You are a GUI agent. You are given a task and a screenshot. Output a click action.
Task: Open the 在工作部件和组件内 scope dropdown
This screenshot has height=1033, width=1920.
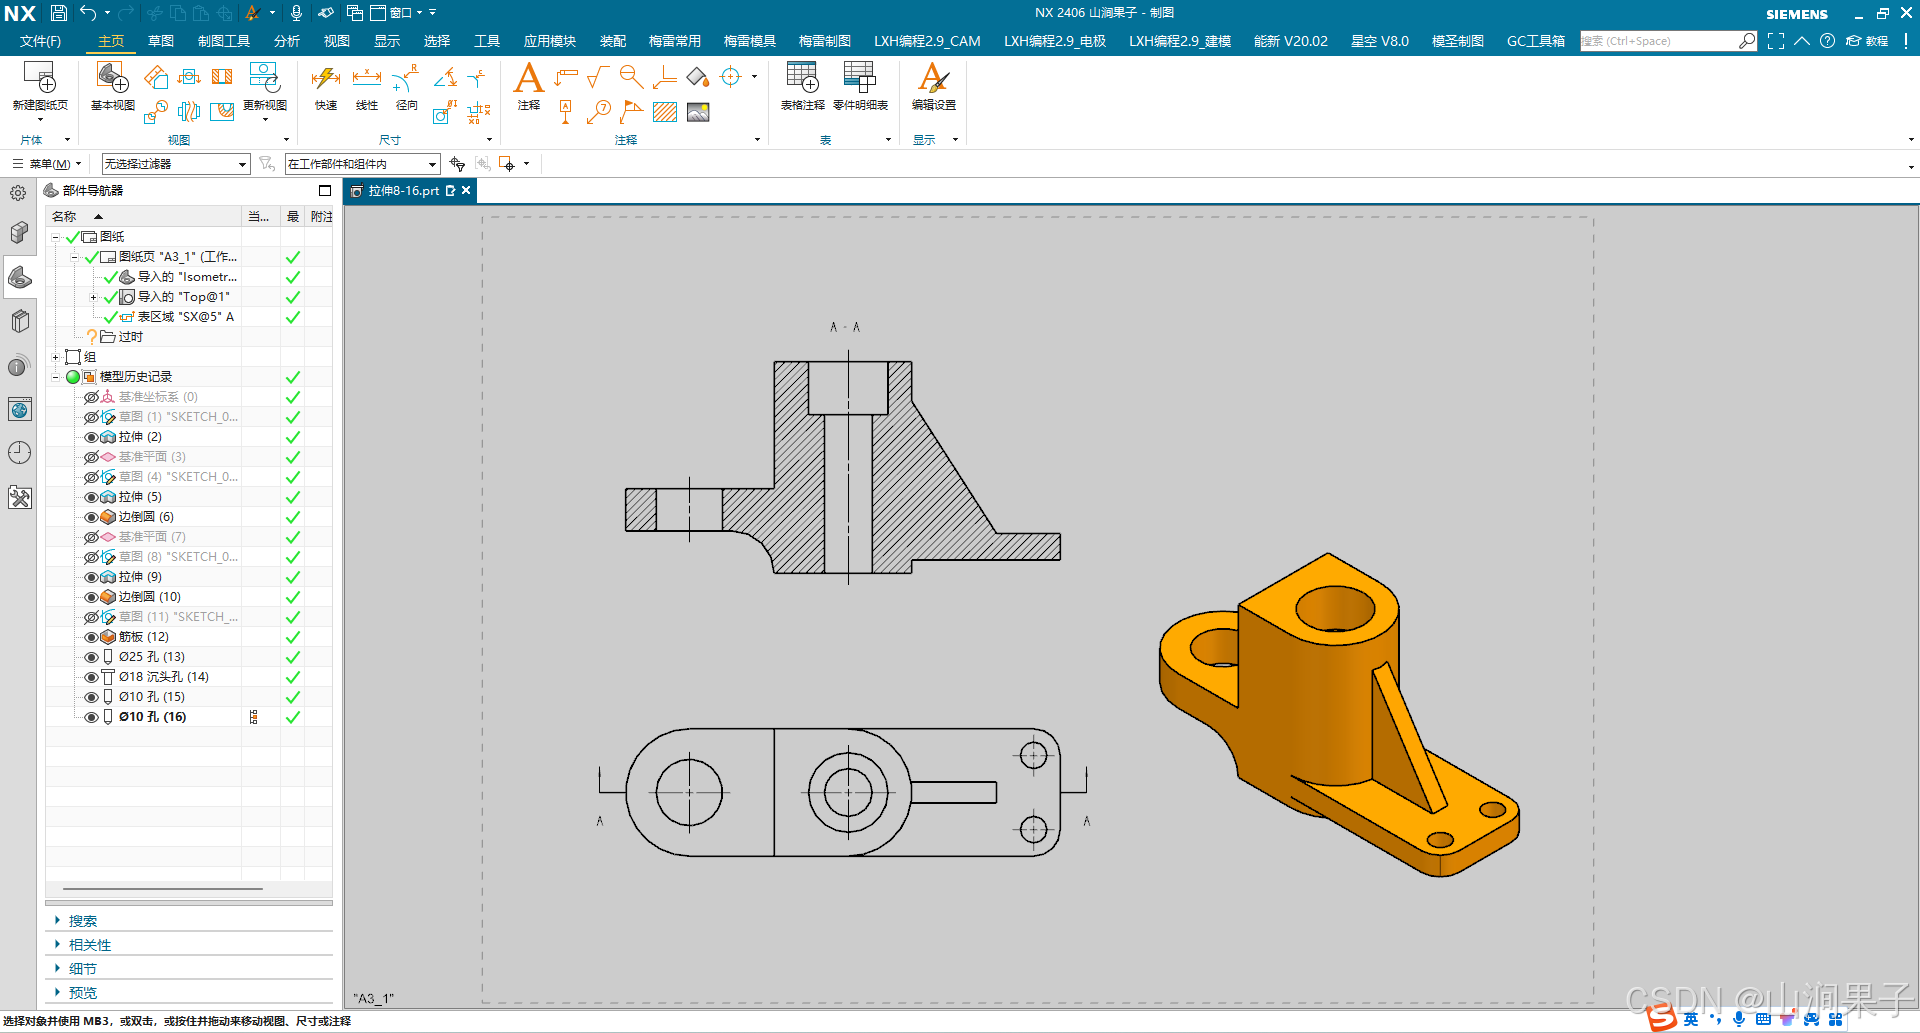coord(362,164)
